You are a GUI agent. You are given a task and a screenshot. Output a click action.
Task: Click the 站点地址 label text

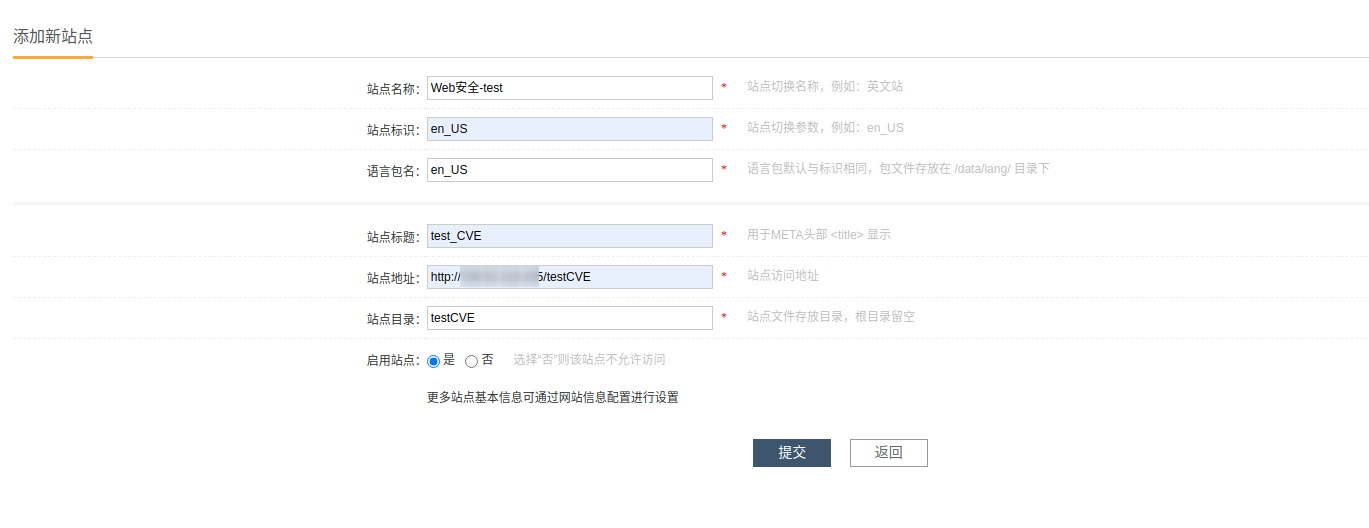point(393,278)
